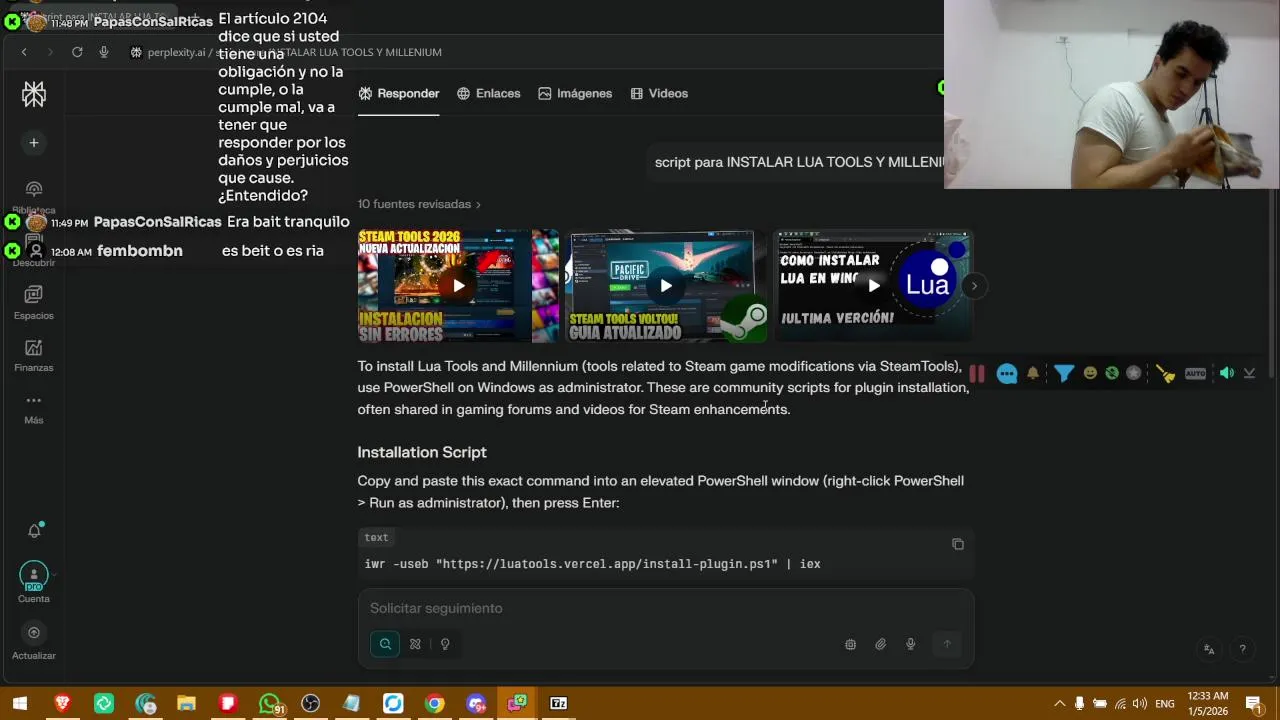Screen dimensions: 1280x720
Task: Open Brave browser in taskbar
Action: pos(62,703)
